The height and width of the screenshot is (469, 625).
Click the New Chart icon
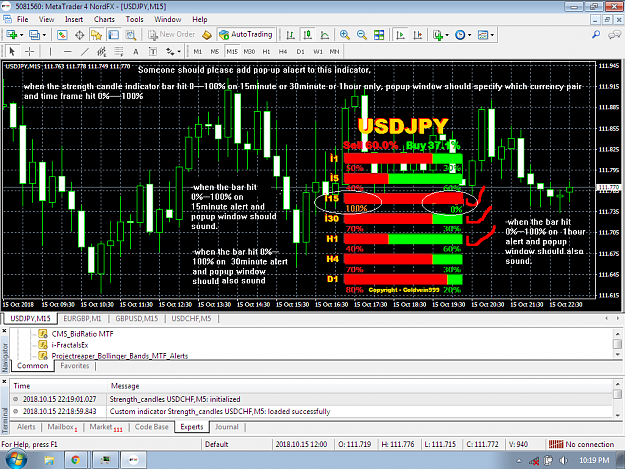point(11,35)
